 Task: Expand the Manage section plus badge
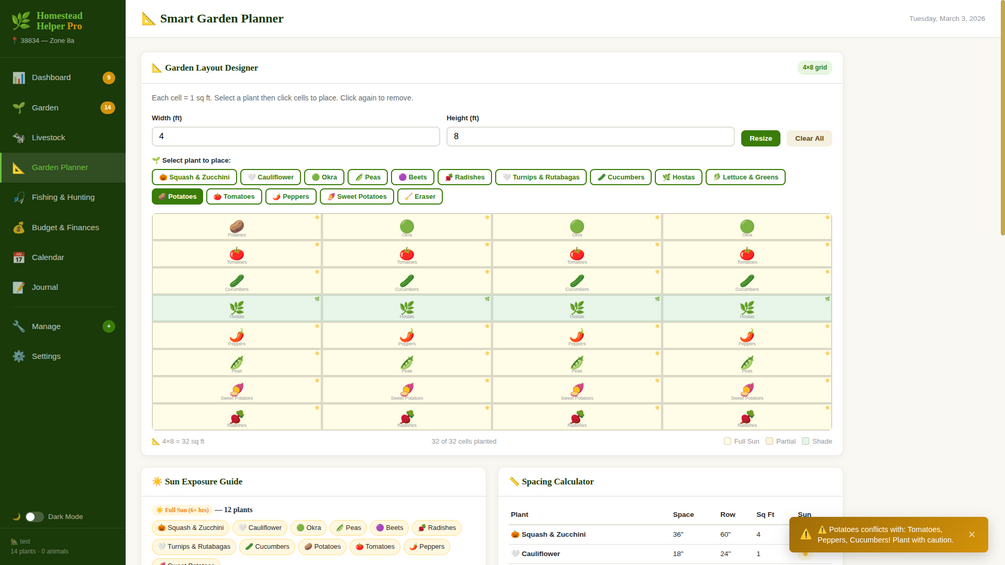[x=108, y=326]
